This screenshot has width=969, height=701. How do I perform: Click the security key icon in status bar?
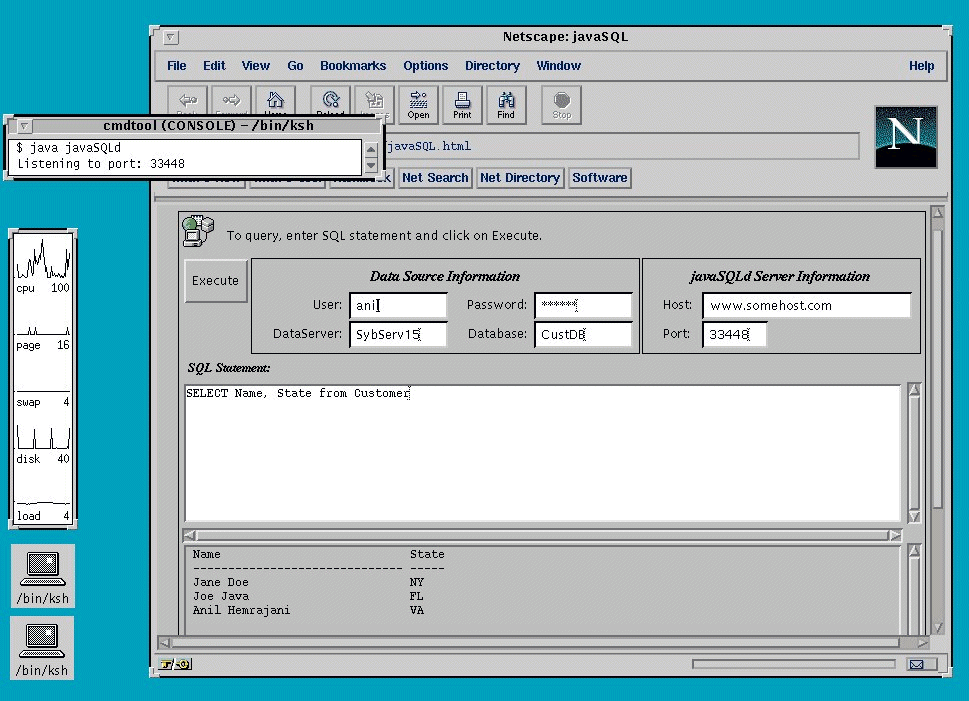tap(176, 664)
